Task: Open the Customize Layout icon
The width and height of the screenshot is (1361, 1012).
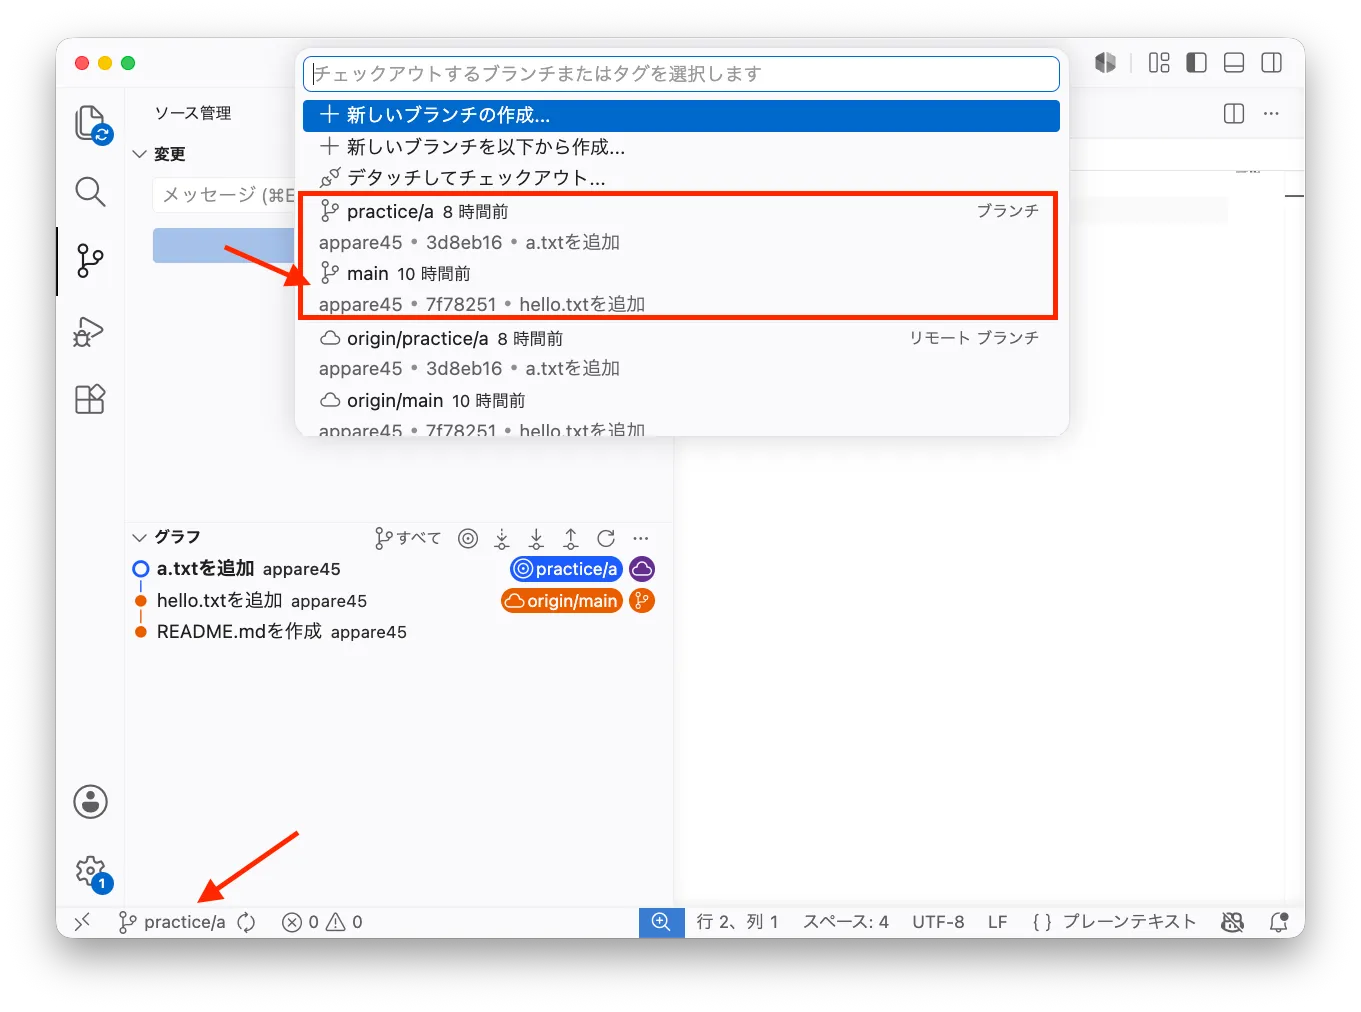Action: [1159, 63]
